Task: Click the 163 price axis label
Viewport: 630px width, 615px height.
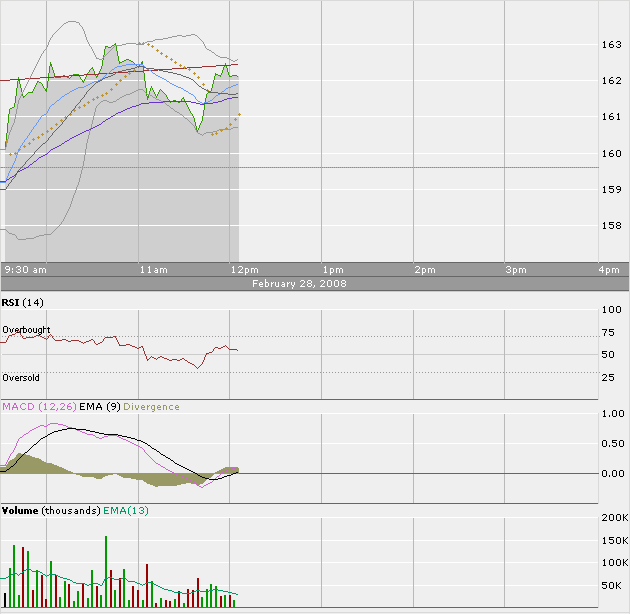Action: tap(611, 45)
